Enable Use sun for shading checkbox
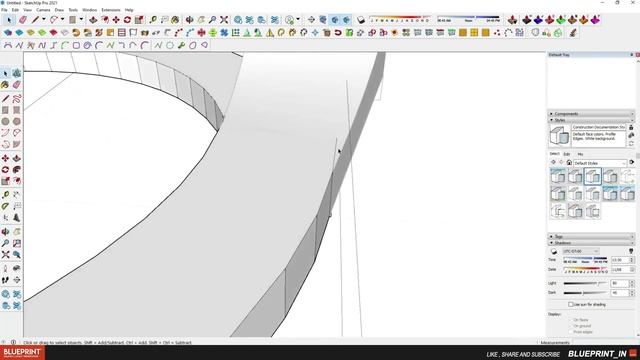The height and width of the screenshot is (360, 640). point(571,304)
